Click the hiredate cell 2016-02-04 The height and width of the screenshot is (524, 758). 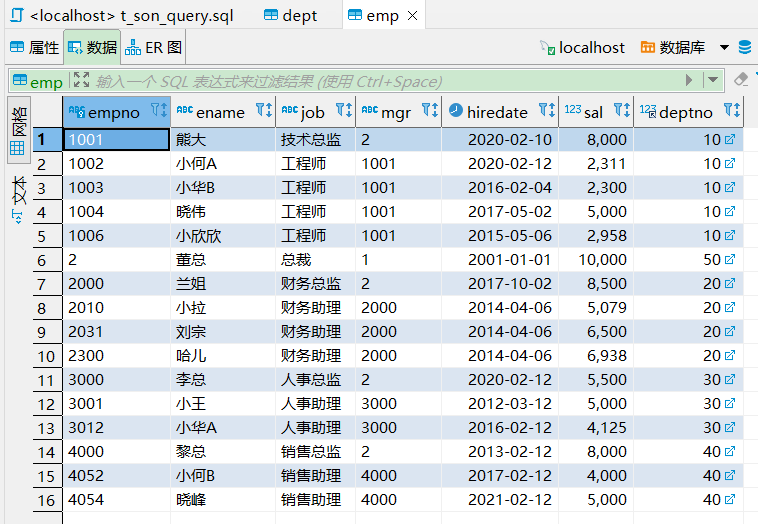coord(500,188)
